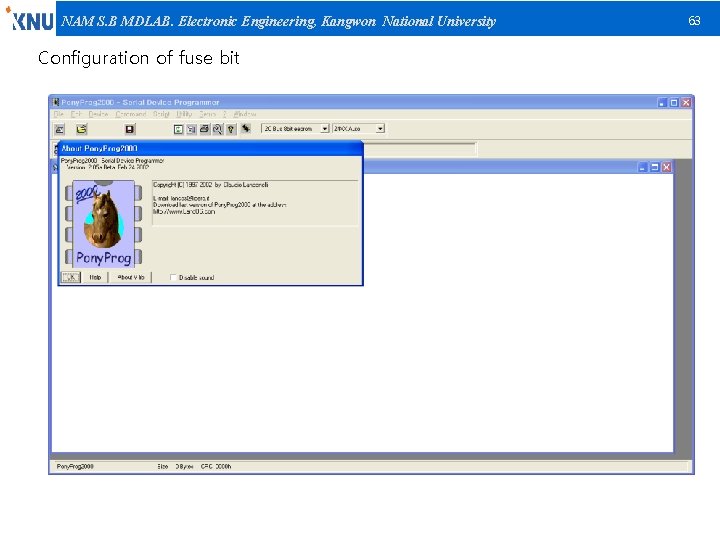This screenshot has height=540, width=720.
Task: Open the Utility menu
Action: pyautogui.click(x=185, y=114)
